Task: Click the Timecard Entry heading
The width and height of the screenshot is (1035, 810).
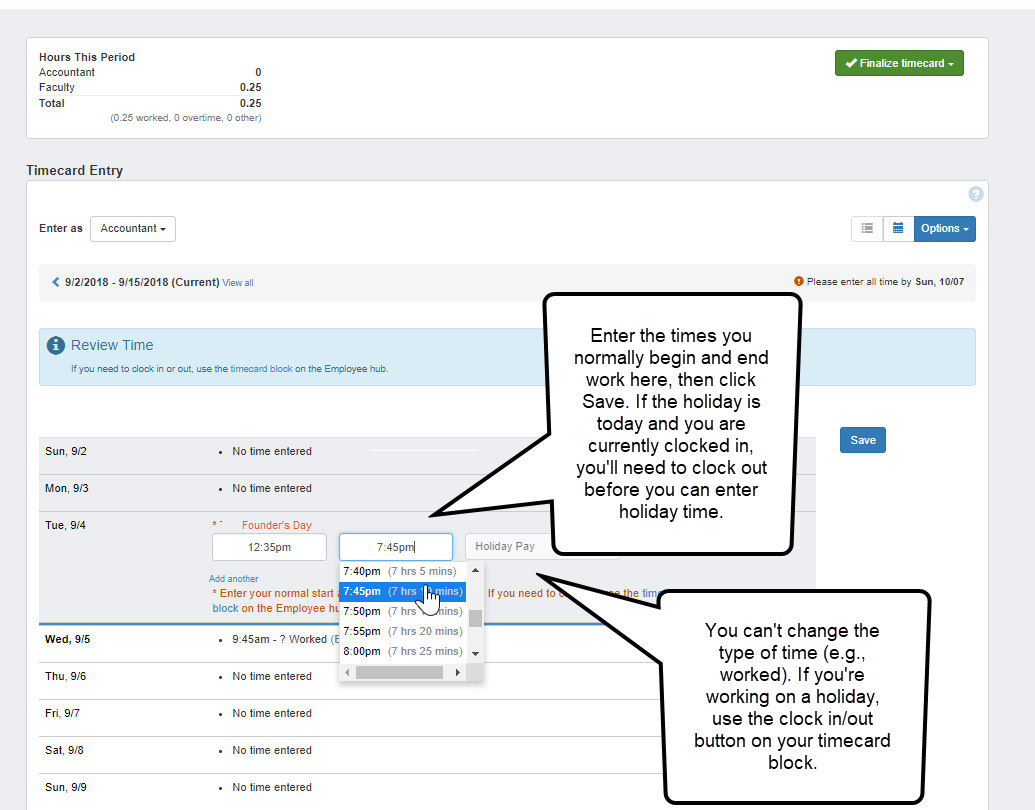Action: pyautogui.click(x=75, y=170)
